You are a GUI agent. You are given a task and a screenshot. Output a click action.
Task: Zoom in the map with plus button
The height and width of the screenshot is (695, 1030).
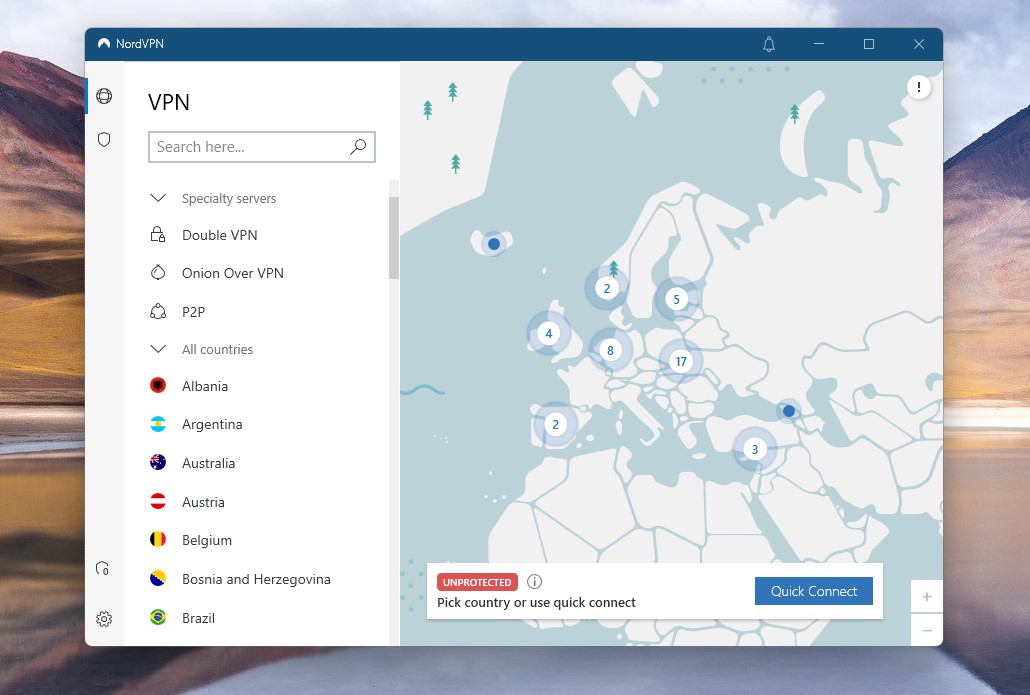coord(927,597)
